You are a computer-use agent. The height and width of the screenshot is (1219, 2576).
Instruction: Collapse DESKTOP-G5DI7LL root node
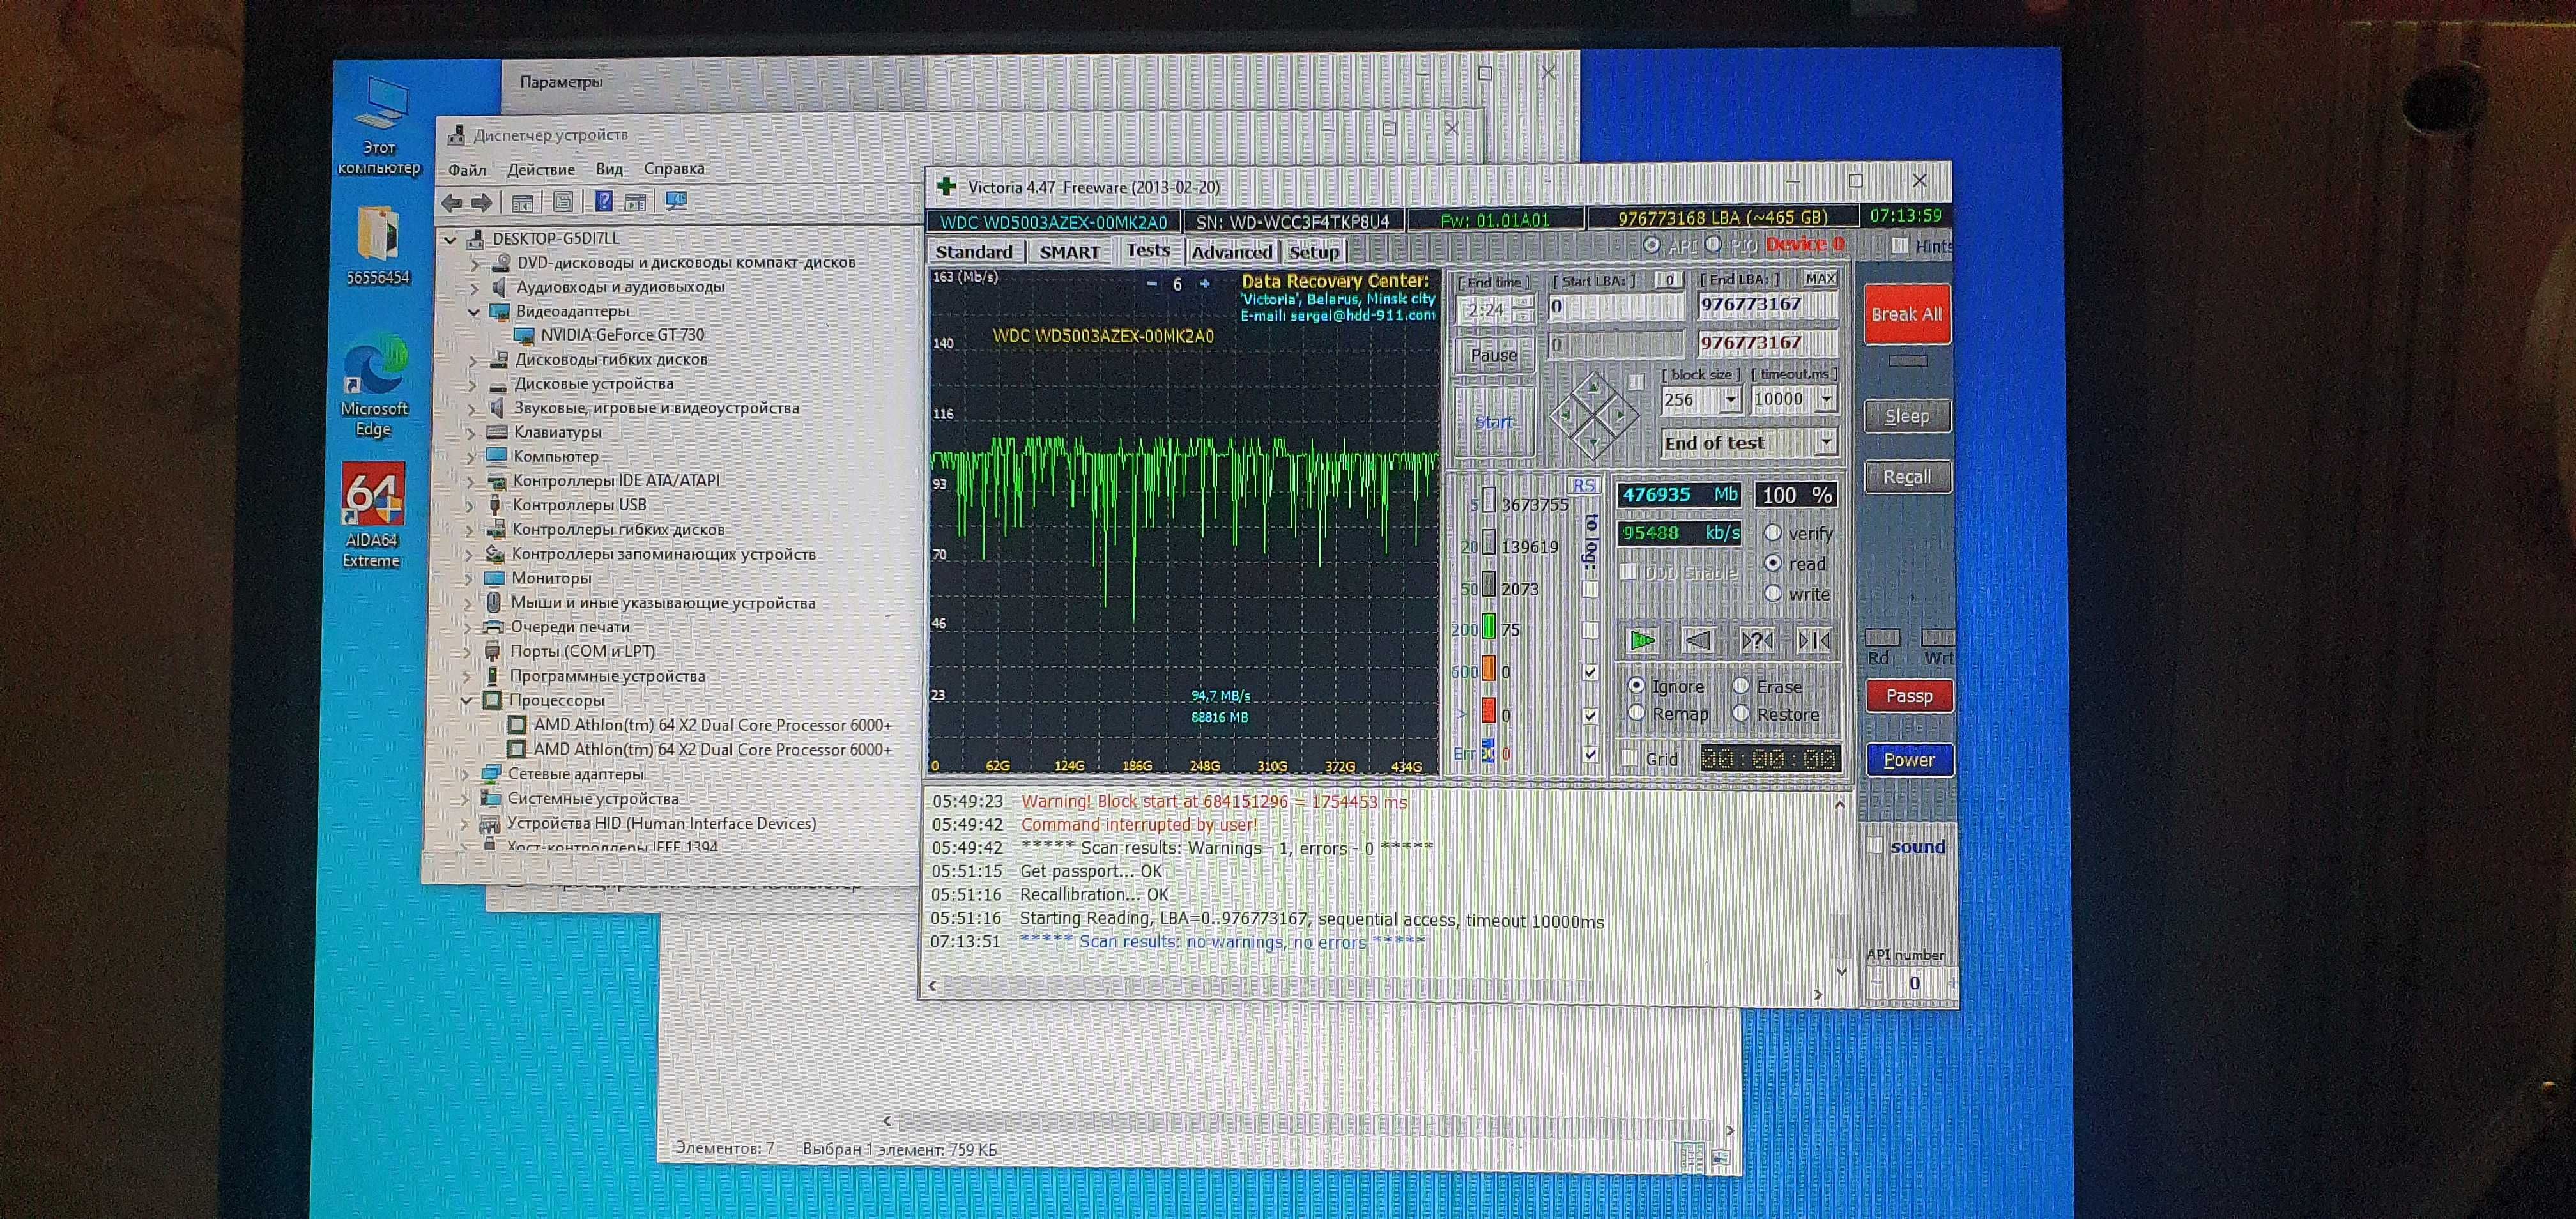click(451, 239)
